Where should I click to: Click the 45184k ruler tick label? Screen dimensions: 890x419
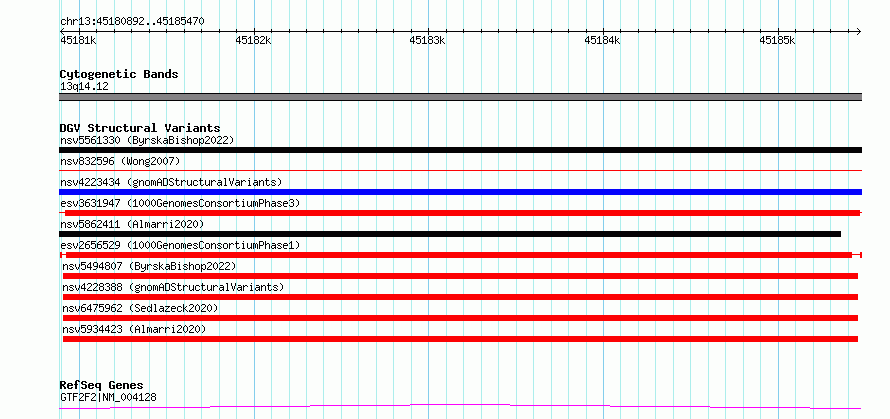[x=602, y=40]
